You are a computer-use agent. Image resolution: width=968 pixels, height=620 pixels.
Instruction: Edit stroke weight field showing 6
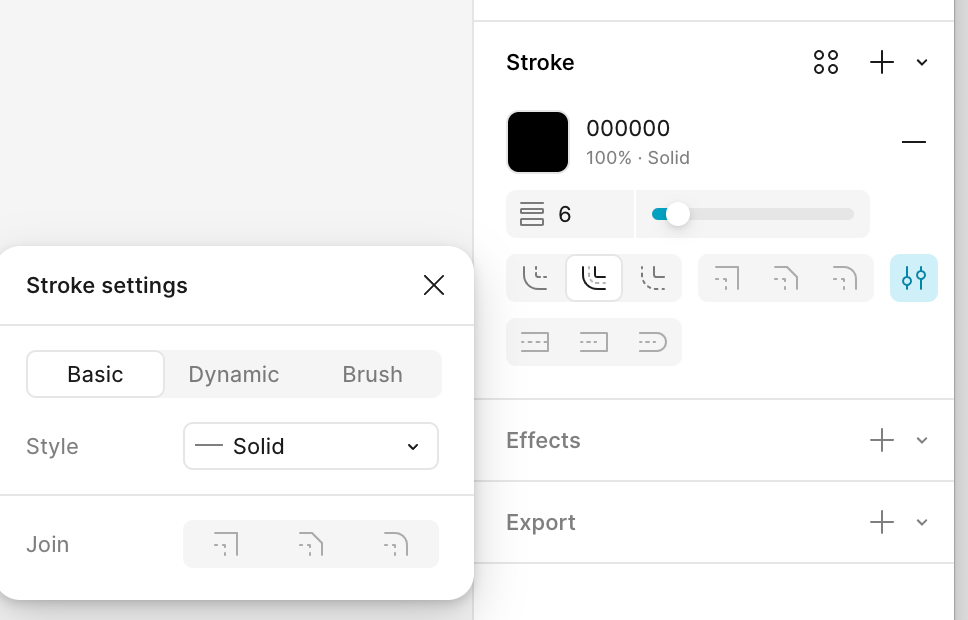[570, 214]
